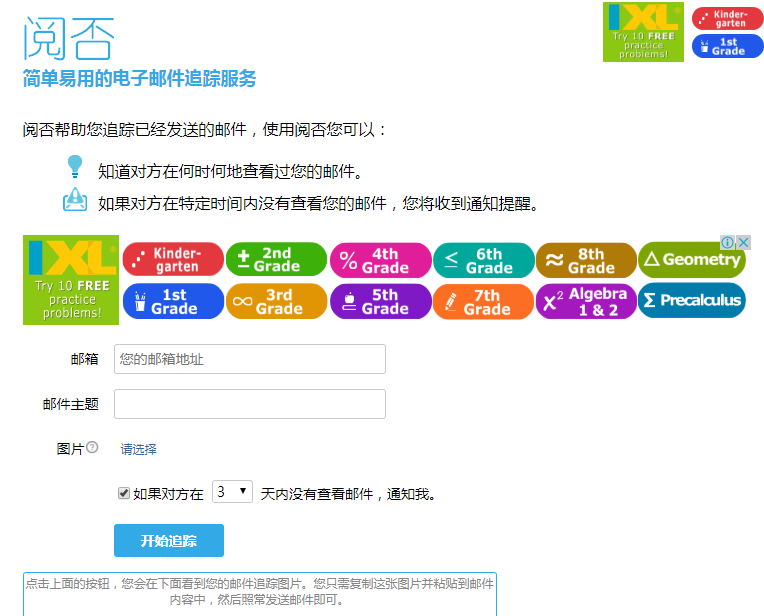Screen dimensions: 764x616
Task: Open the IXL logo in banner ad
Action: [x=71, y=280]
